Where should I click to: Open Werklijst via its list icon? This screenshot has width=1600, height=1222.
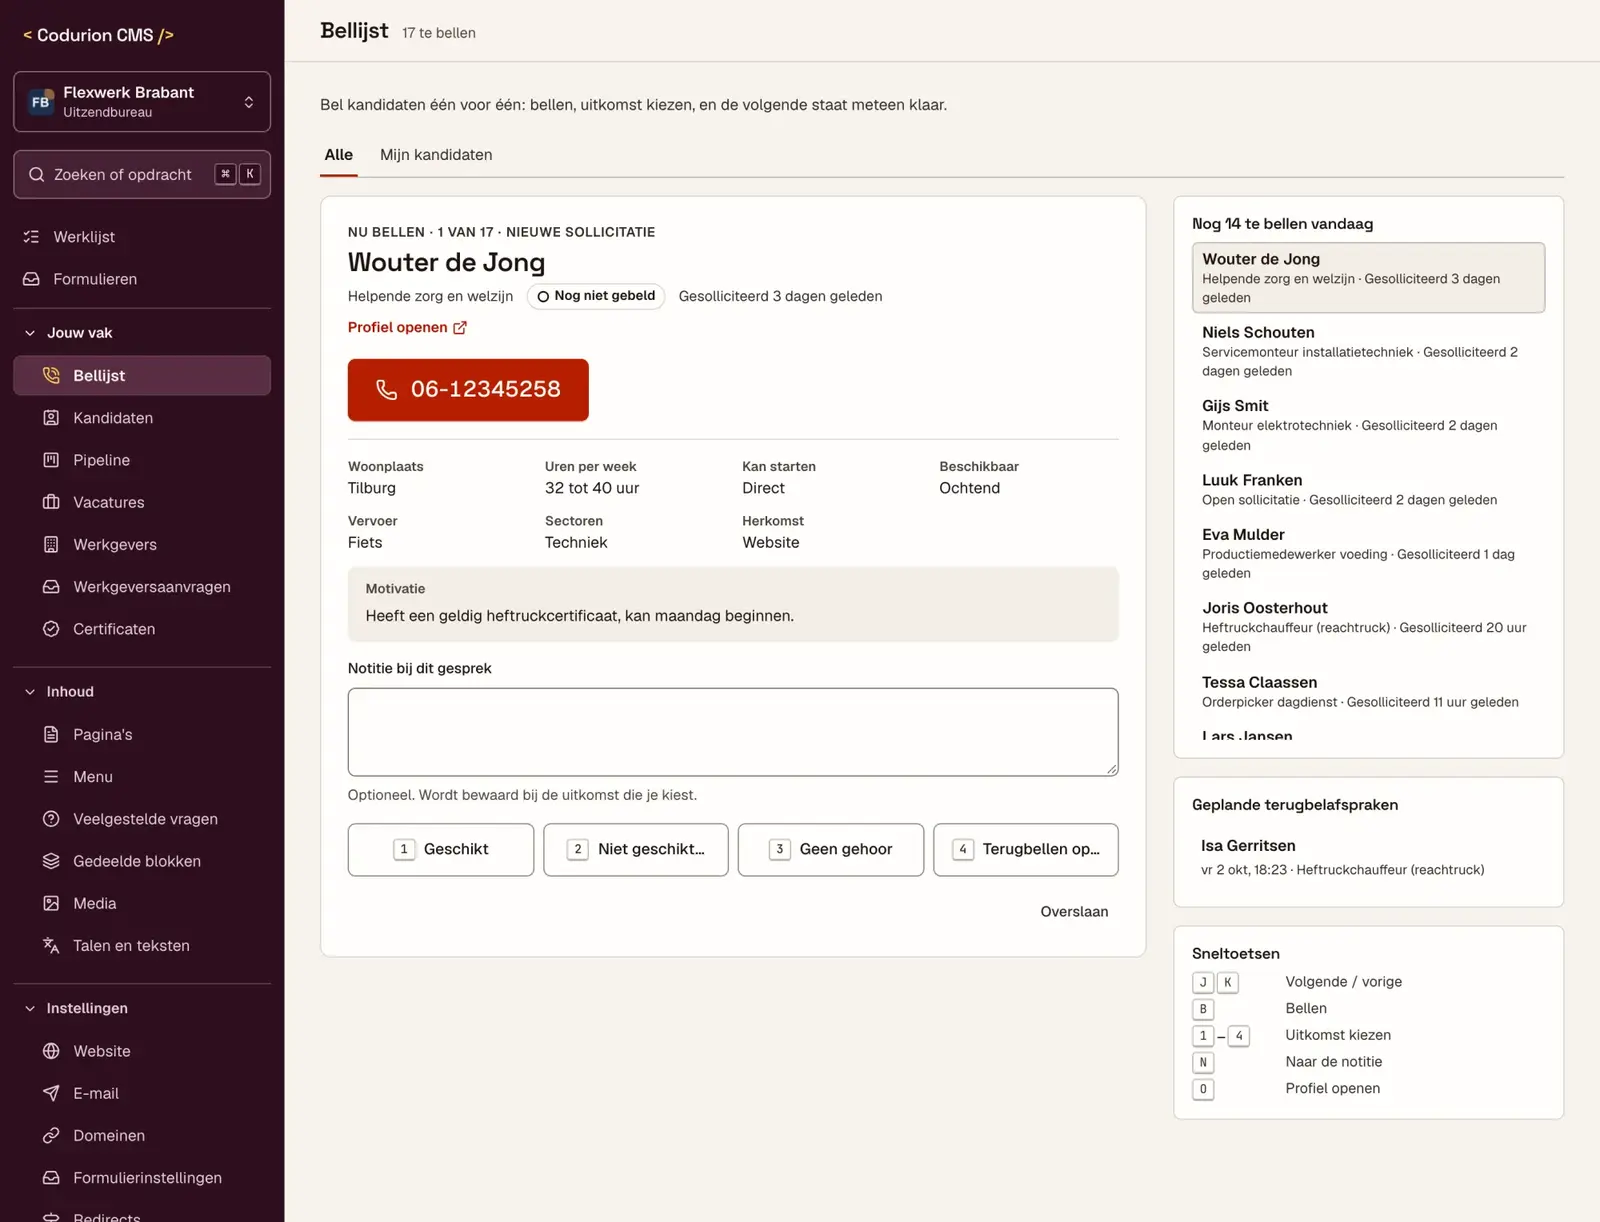[x=31, y=237]
